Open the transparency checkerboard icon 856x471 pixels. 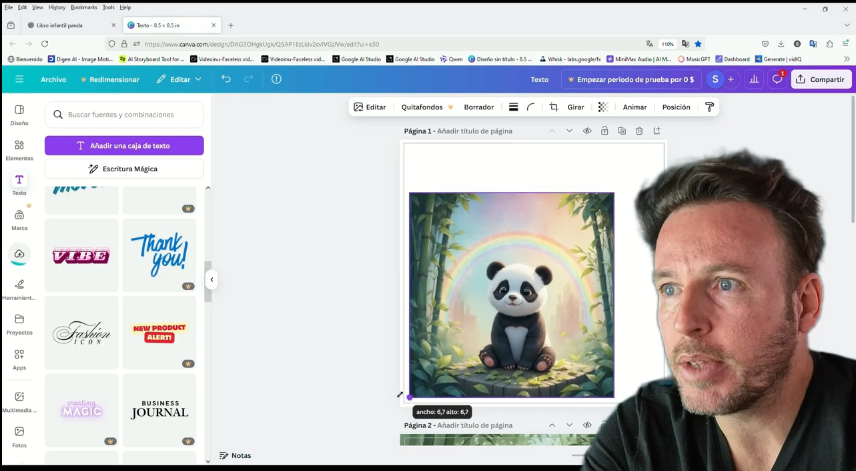tap(603, 107)
